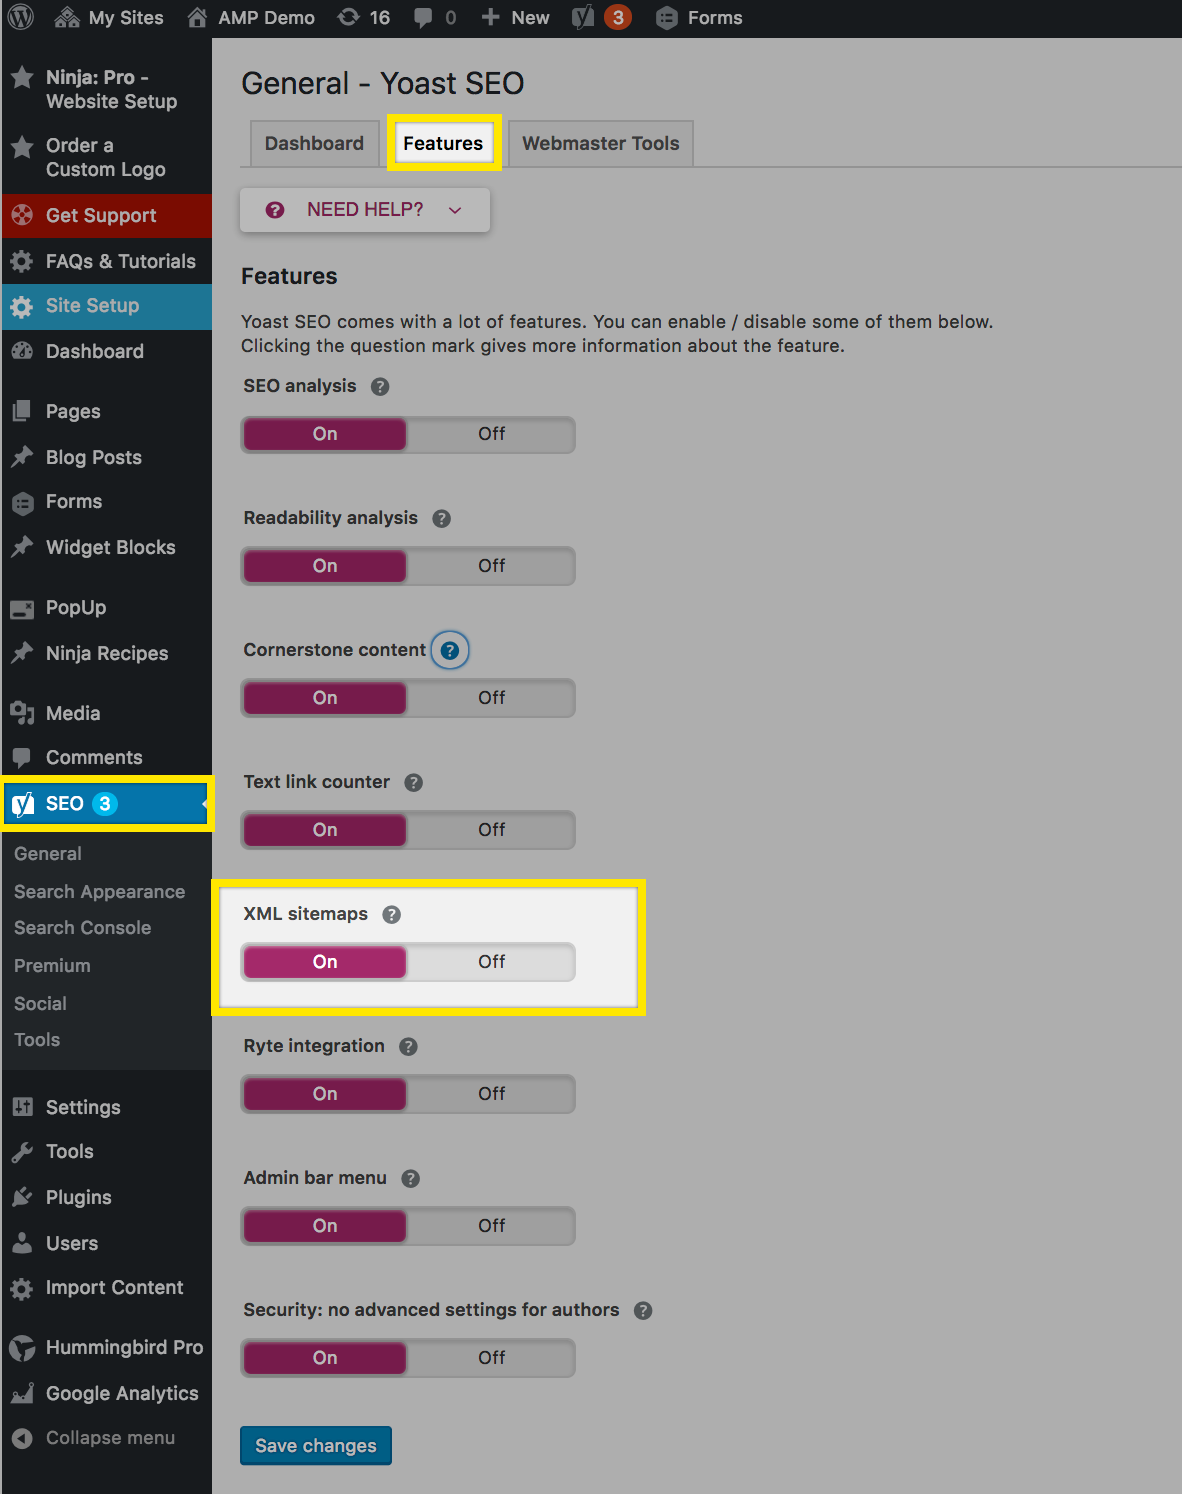Show help for Readability analysis

(441, 518)
